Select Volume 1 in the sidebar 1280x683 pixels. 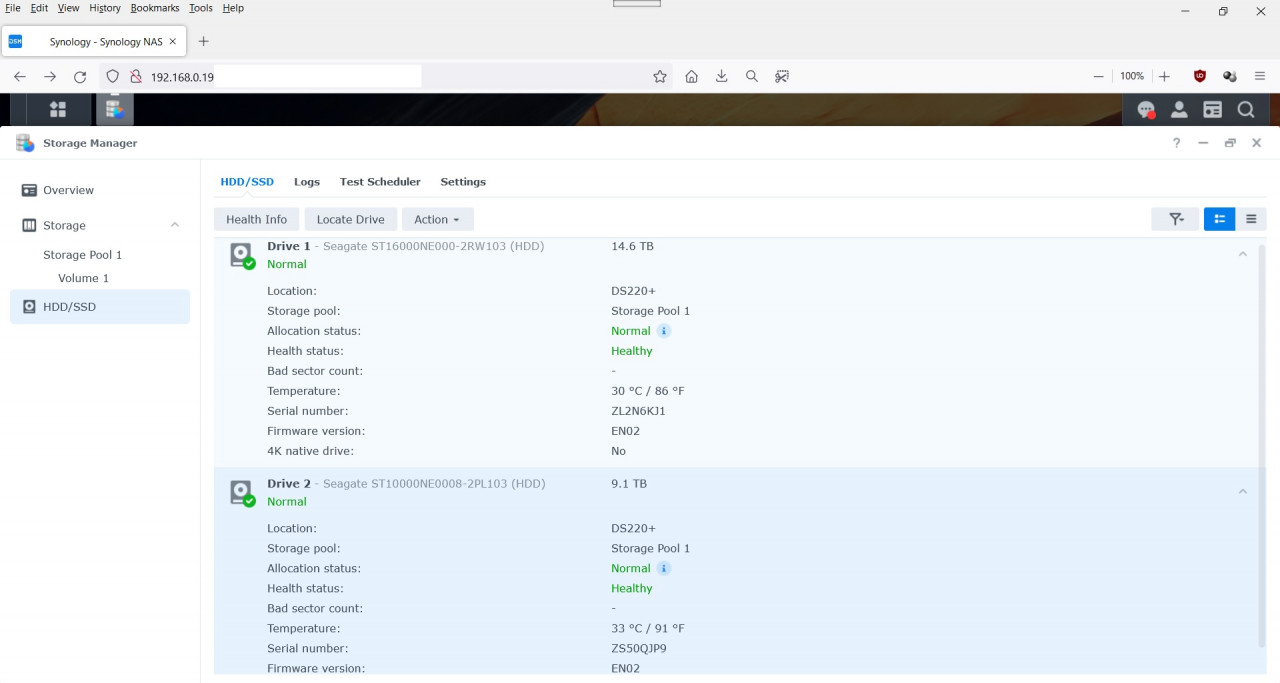click(x=83, y=278)
